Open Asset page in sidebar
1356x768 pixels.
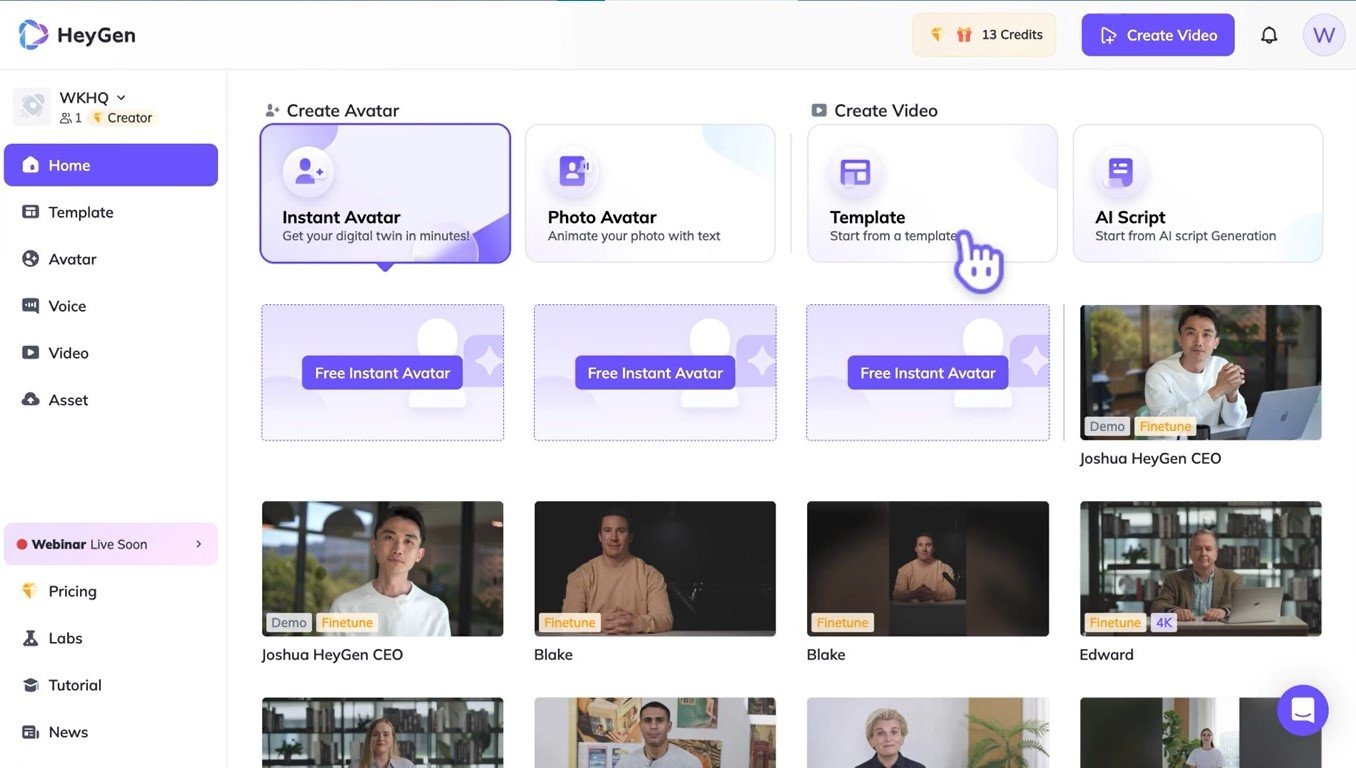111,400
